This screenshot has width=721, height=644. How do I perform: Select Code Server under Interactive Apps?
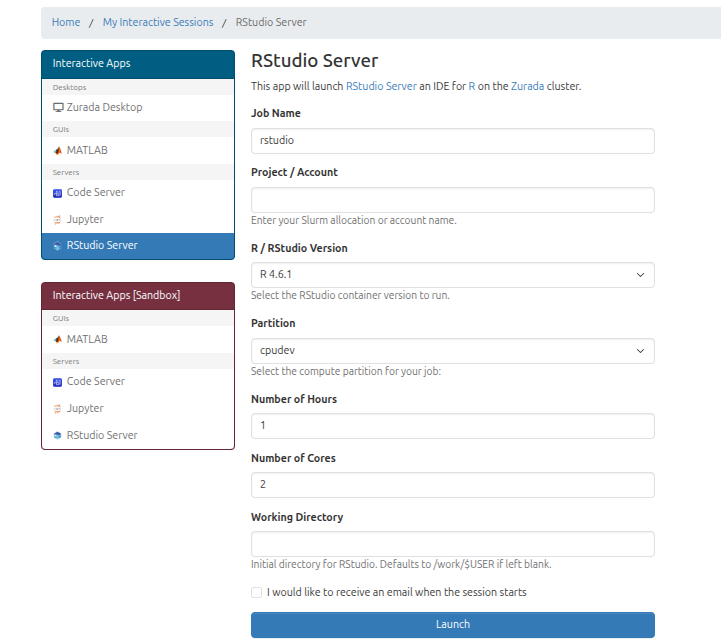[x=138, y=193]
